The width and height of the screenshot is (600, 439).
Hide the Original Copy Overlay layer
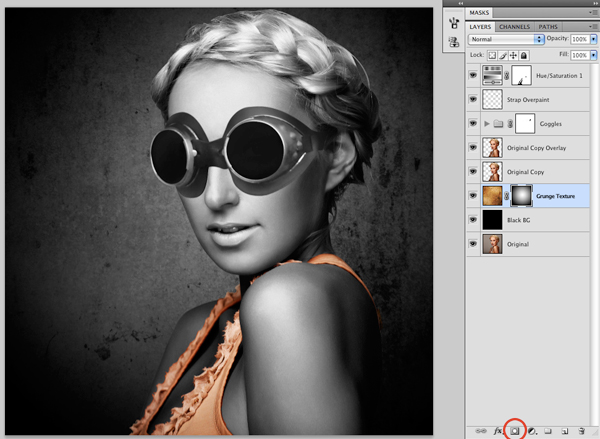[x=473, y=147]
